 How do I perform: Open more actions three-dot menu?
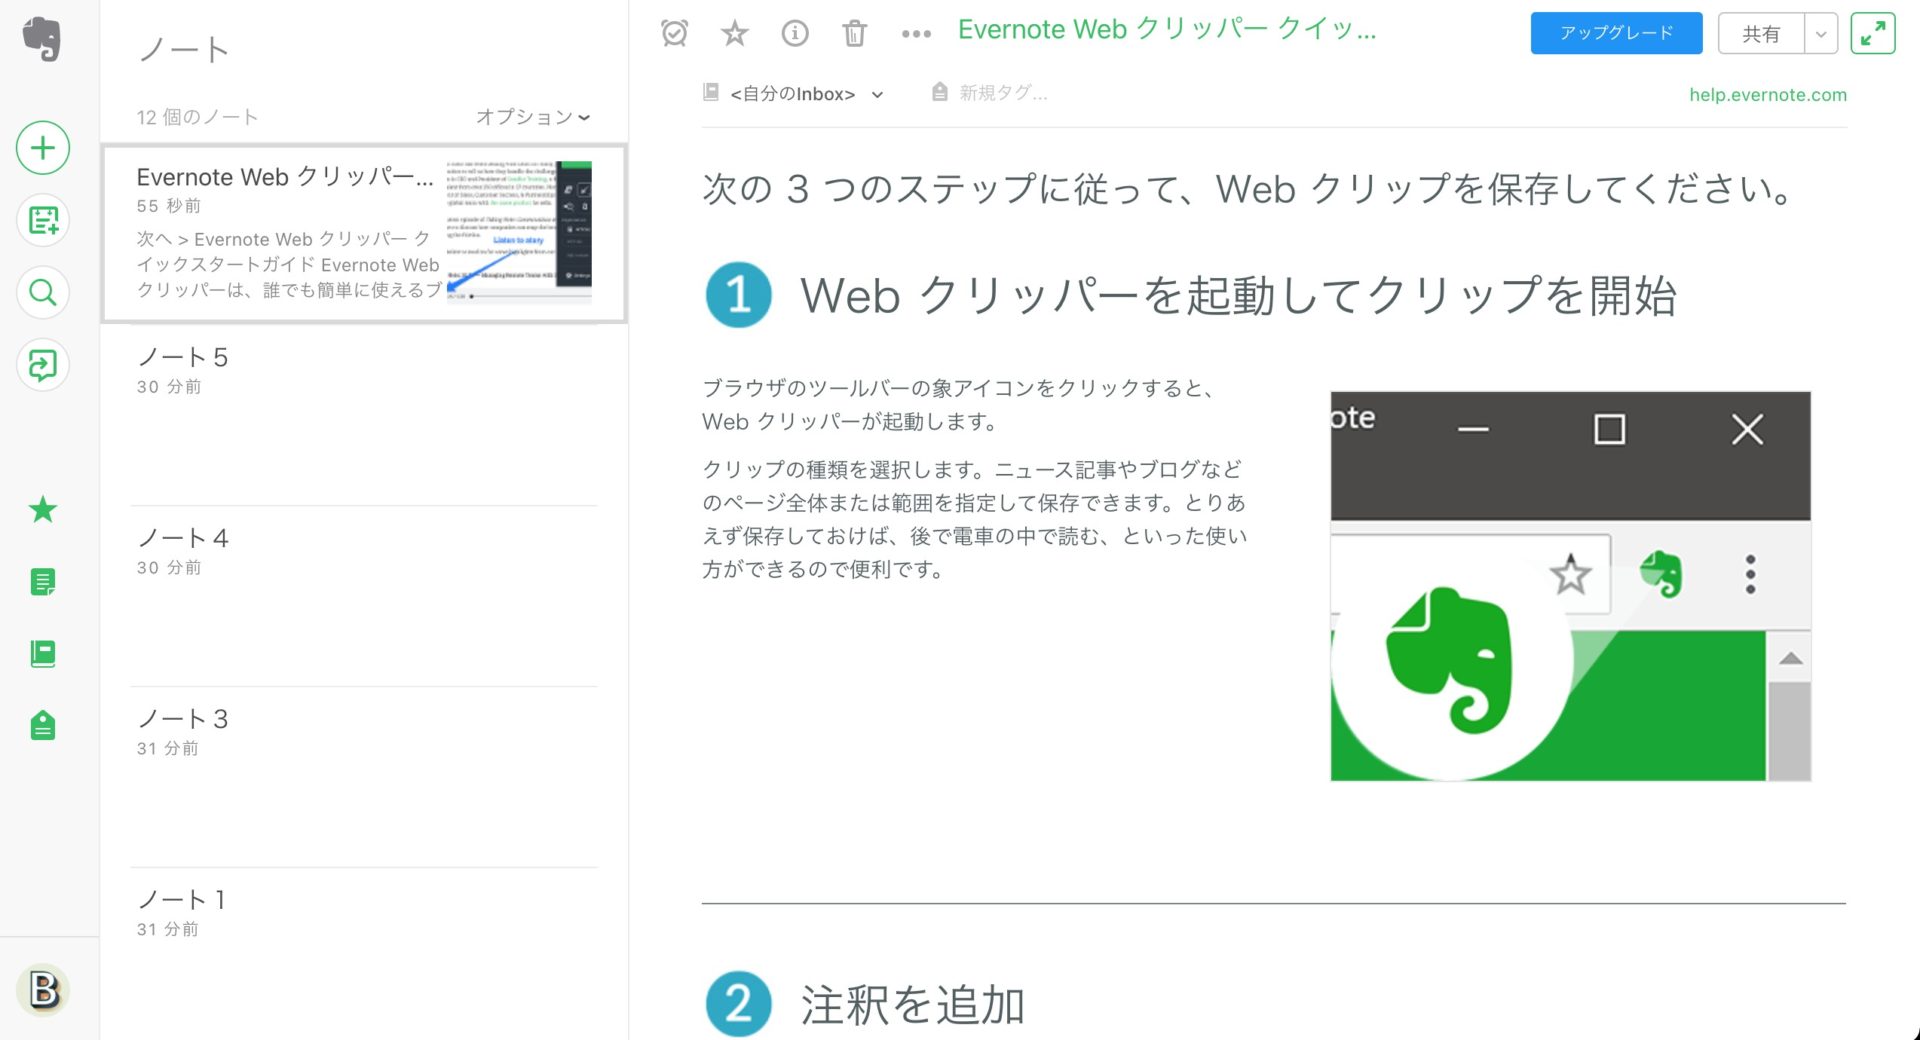pyautogui.click(x=916, y=34)
